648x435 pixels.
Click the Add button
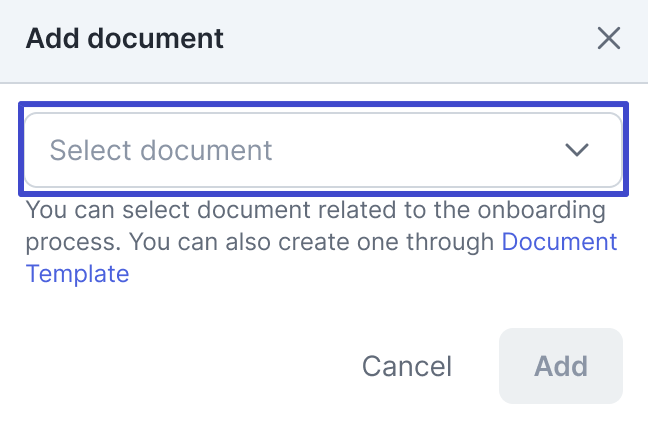[x=560, y=366]
